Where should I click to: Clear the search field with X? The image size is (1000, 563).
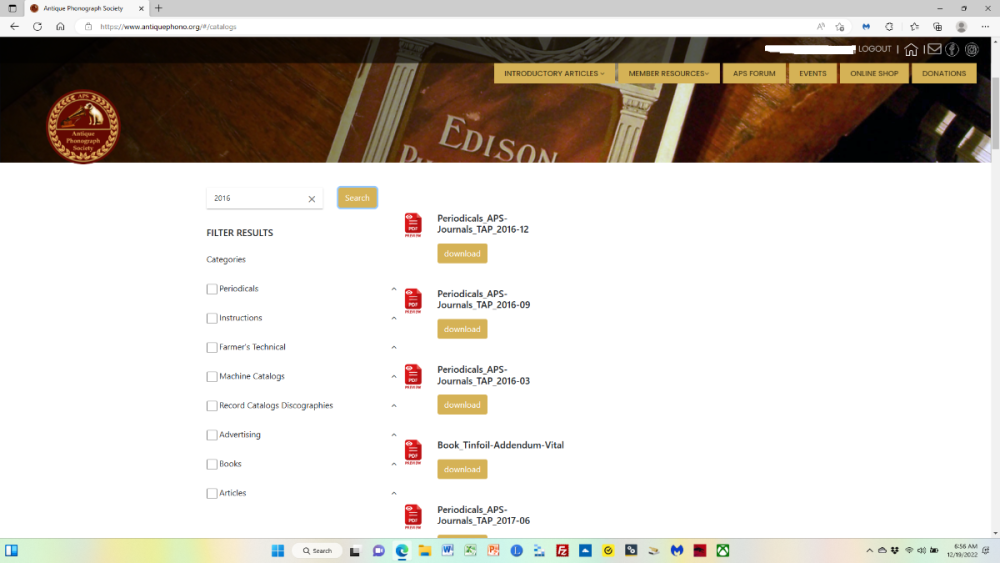(x=311, y=199)
